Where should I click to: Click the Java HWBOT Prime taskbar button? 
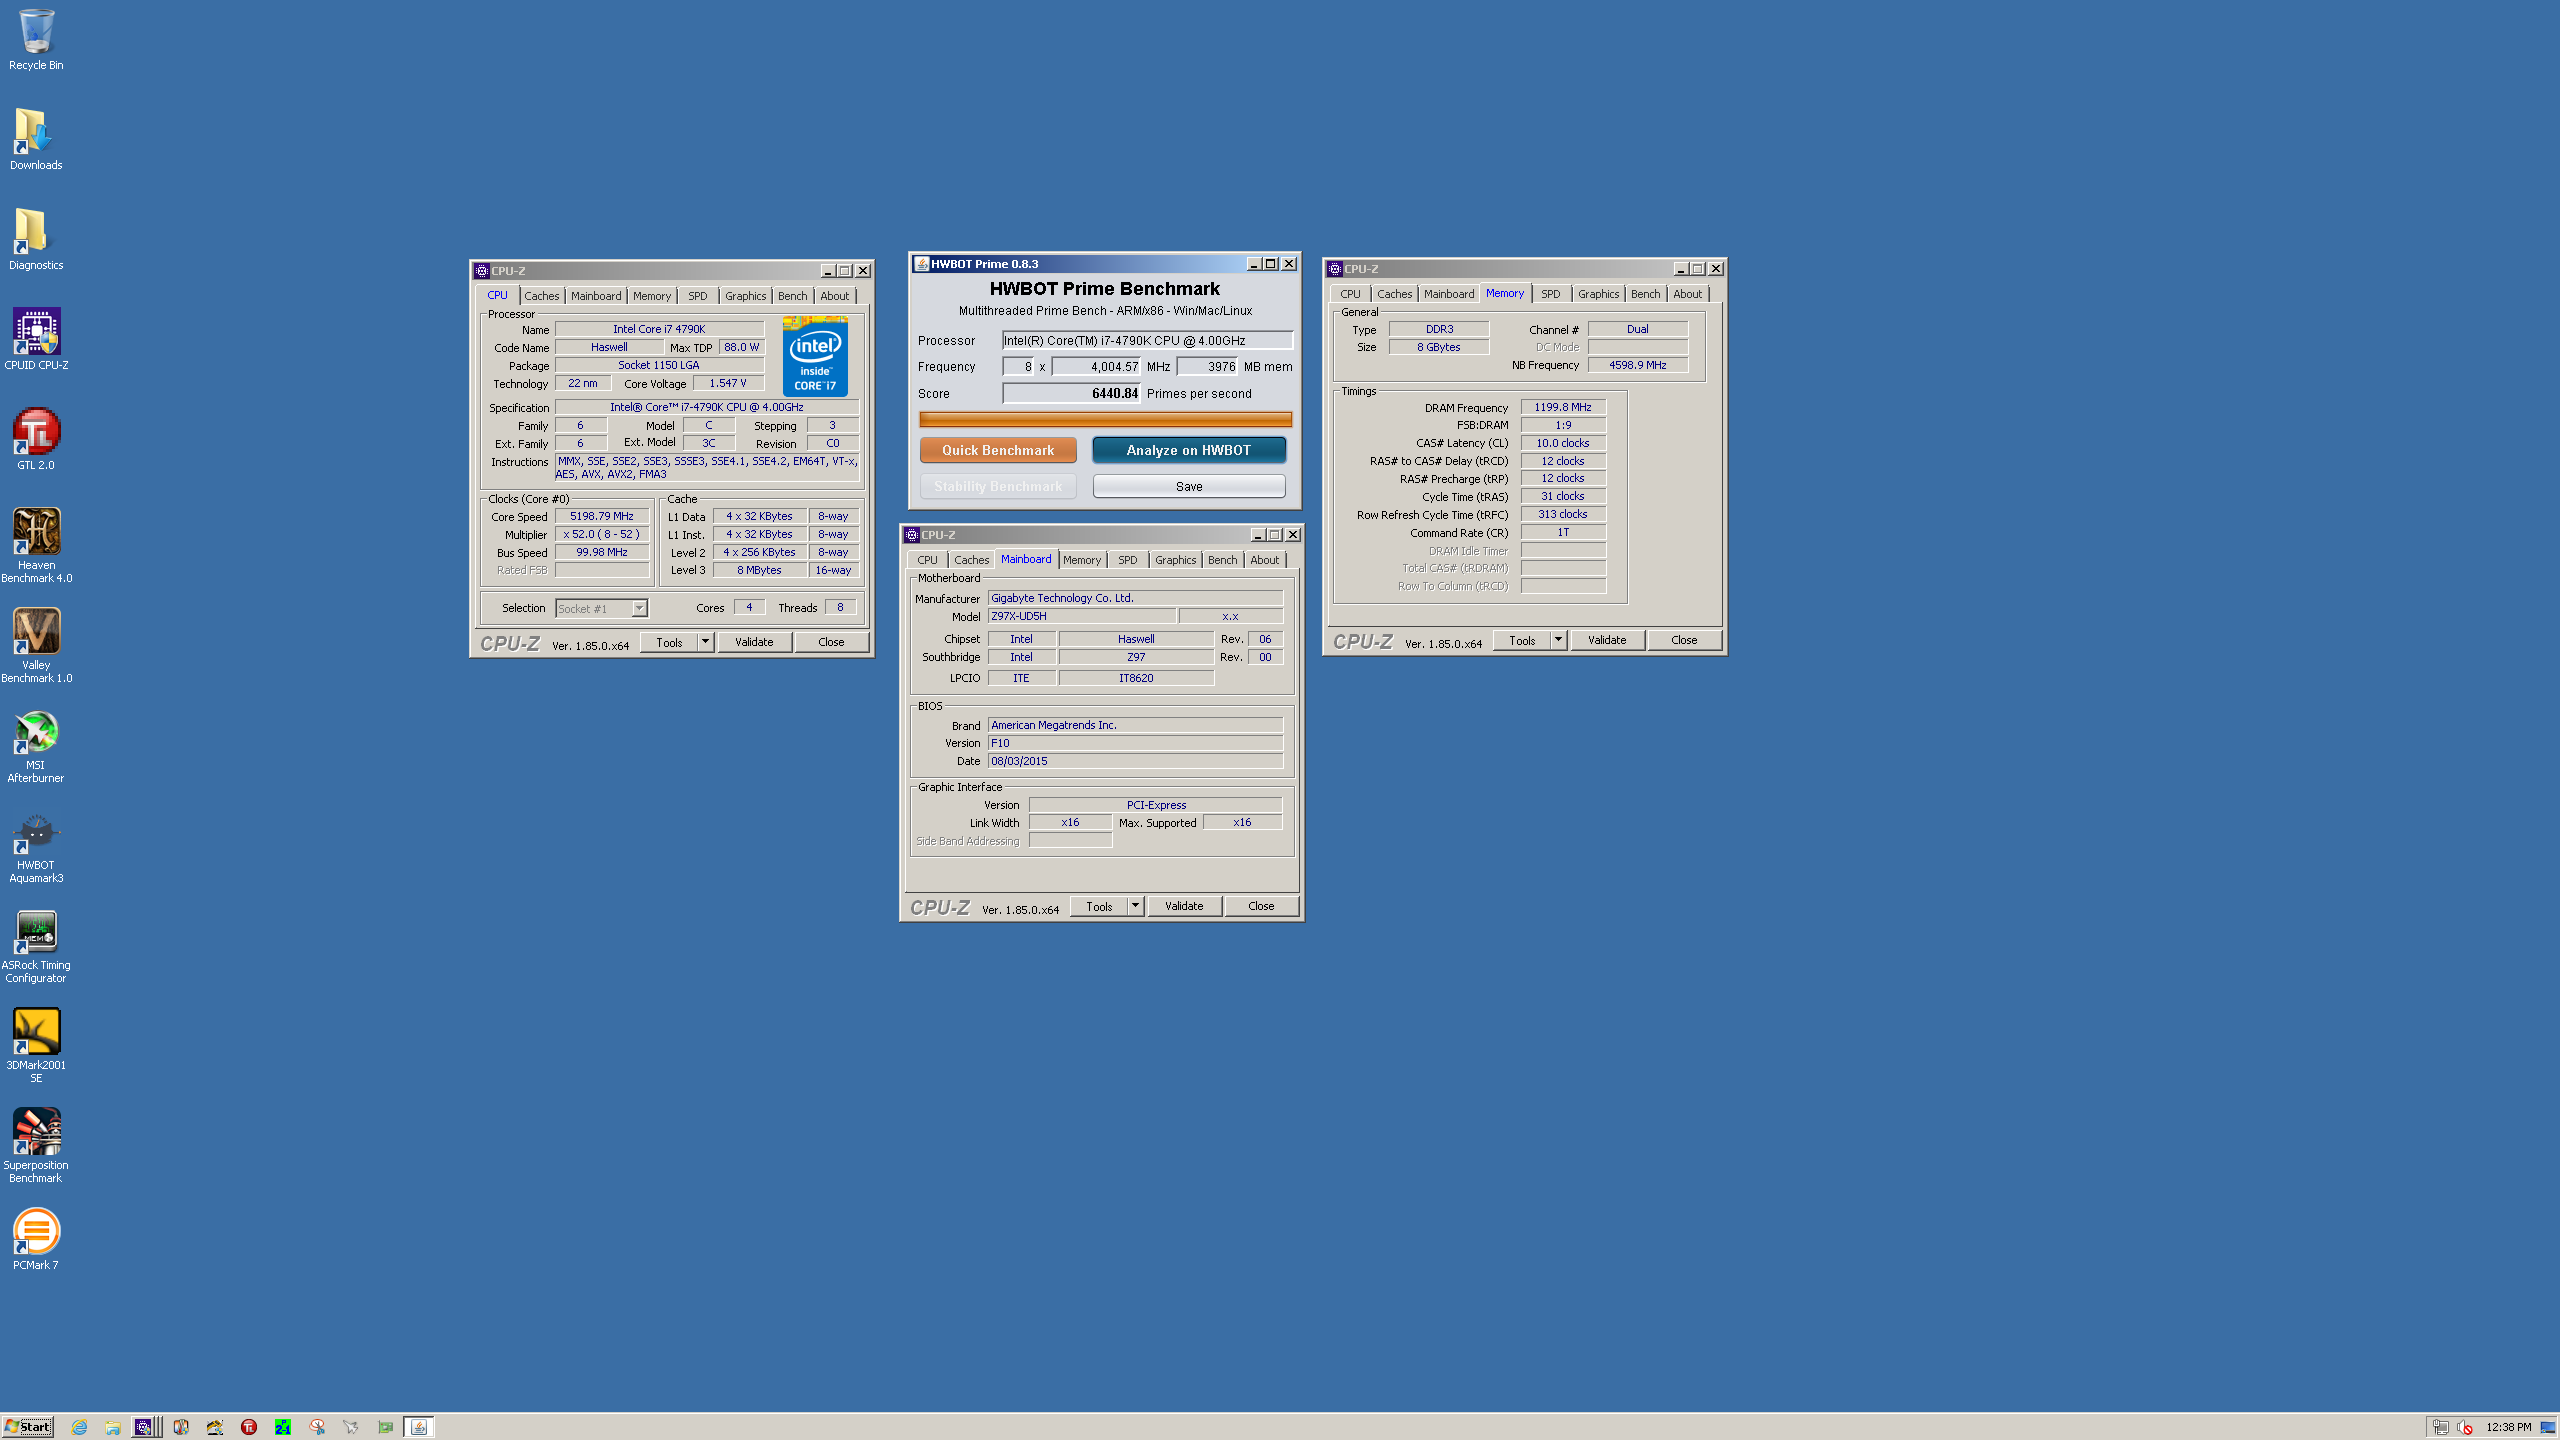click(x=419, y=1427)
